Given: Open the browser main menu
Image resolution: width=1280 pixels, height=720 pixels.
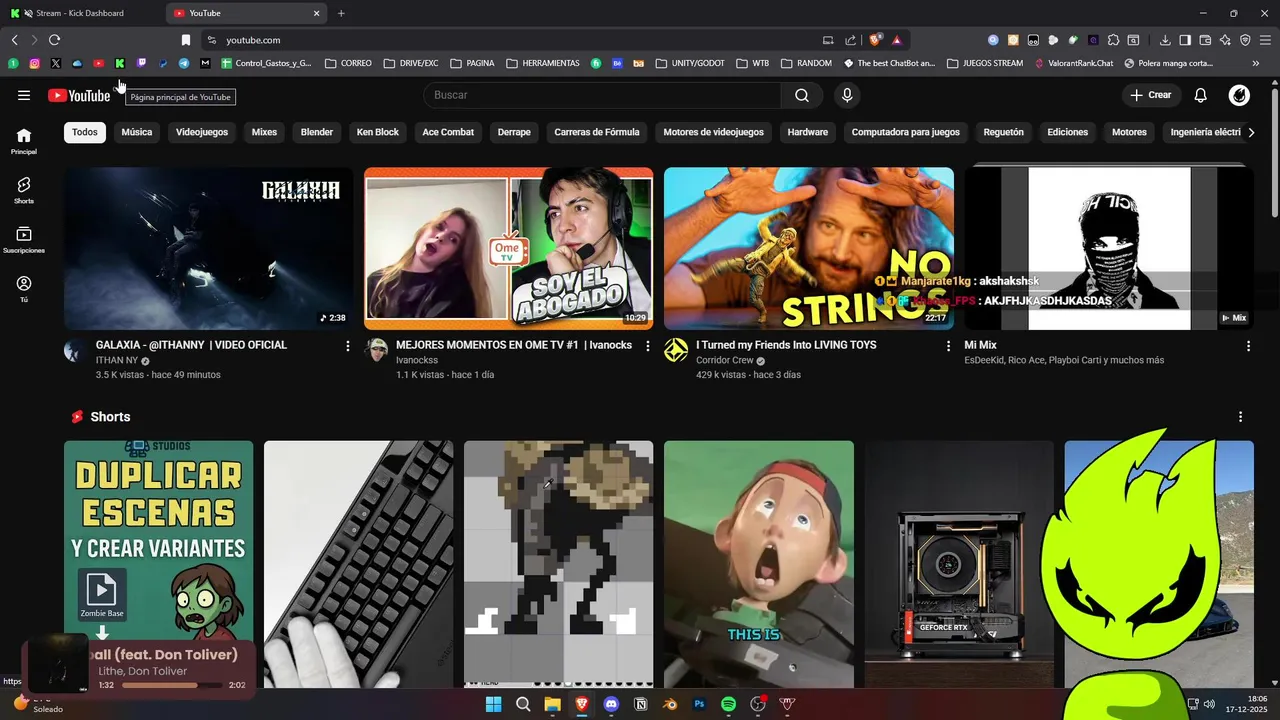Looking at the screenshot, I should pos(1265,40).
